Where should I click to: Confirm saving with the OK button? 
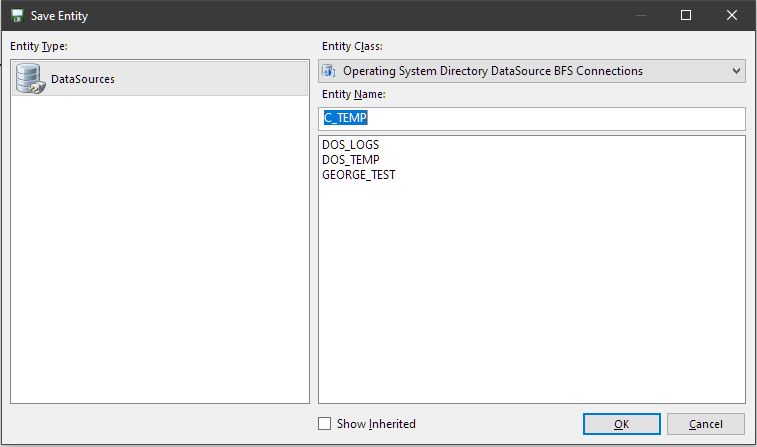621,424
